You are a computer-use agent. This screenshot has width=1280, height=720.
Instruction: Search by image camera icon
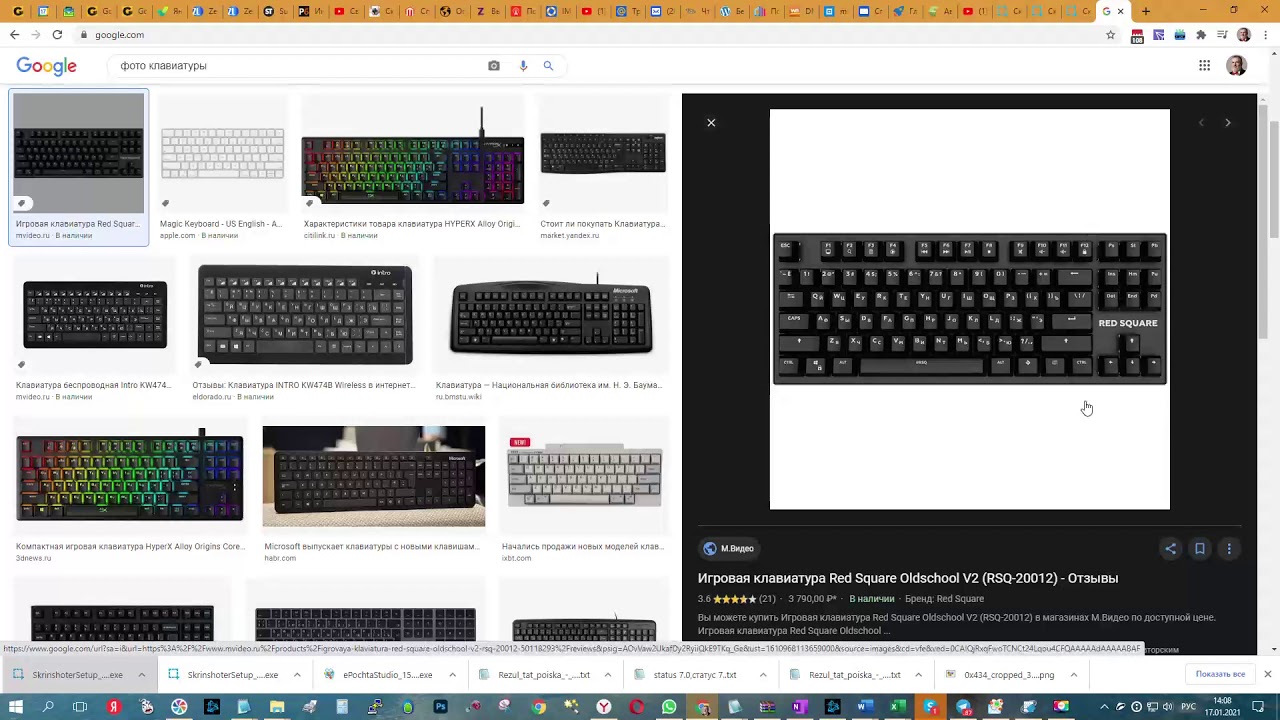[x=494, y=66]
